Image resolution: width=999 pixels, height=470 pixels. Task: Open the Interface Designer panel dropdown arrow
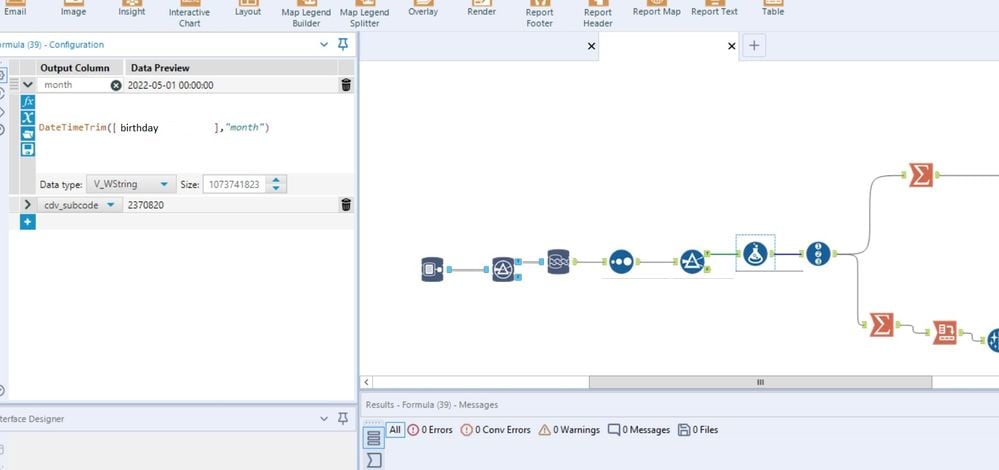324,419
